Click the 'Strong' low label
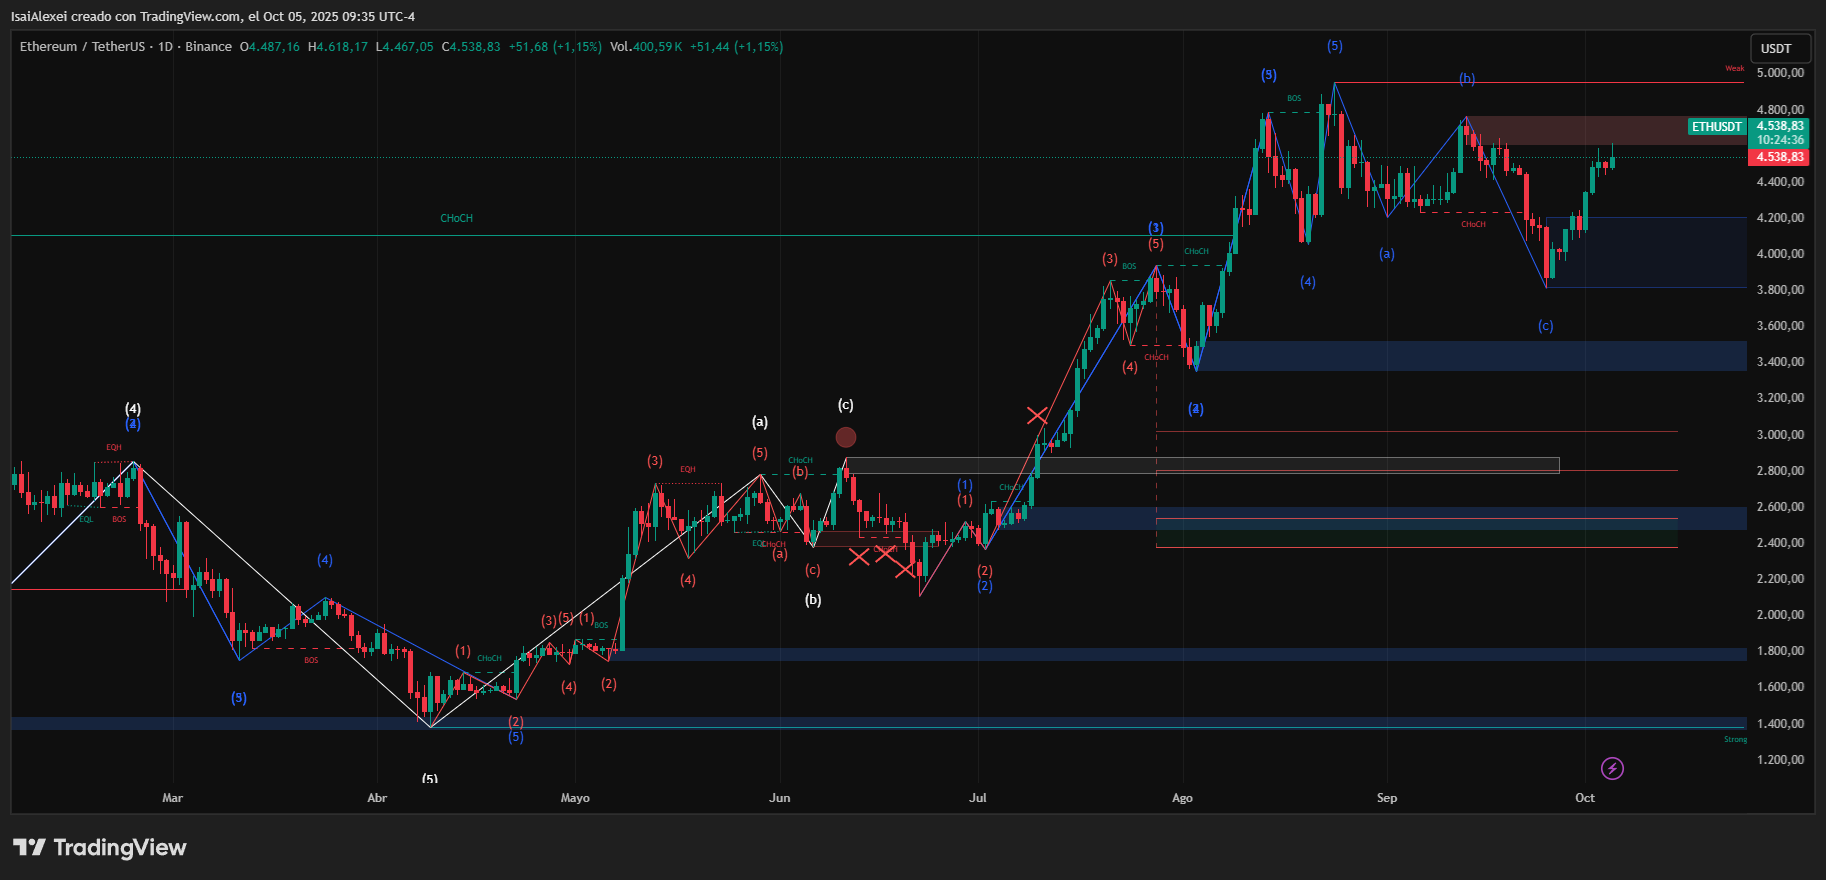Image resolution: width=1826 pixels, height=880 pixels. [1735, 740]
